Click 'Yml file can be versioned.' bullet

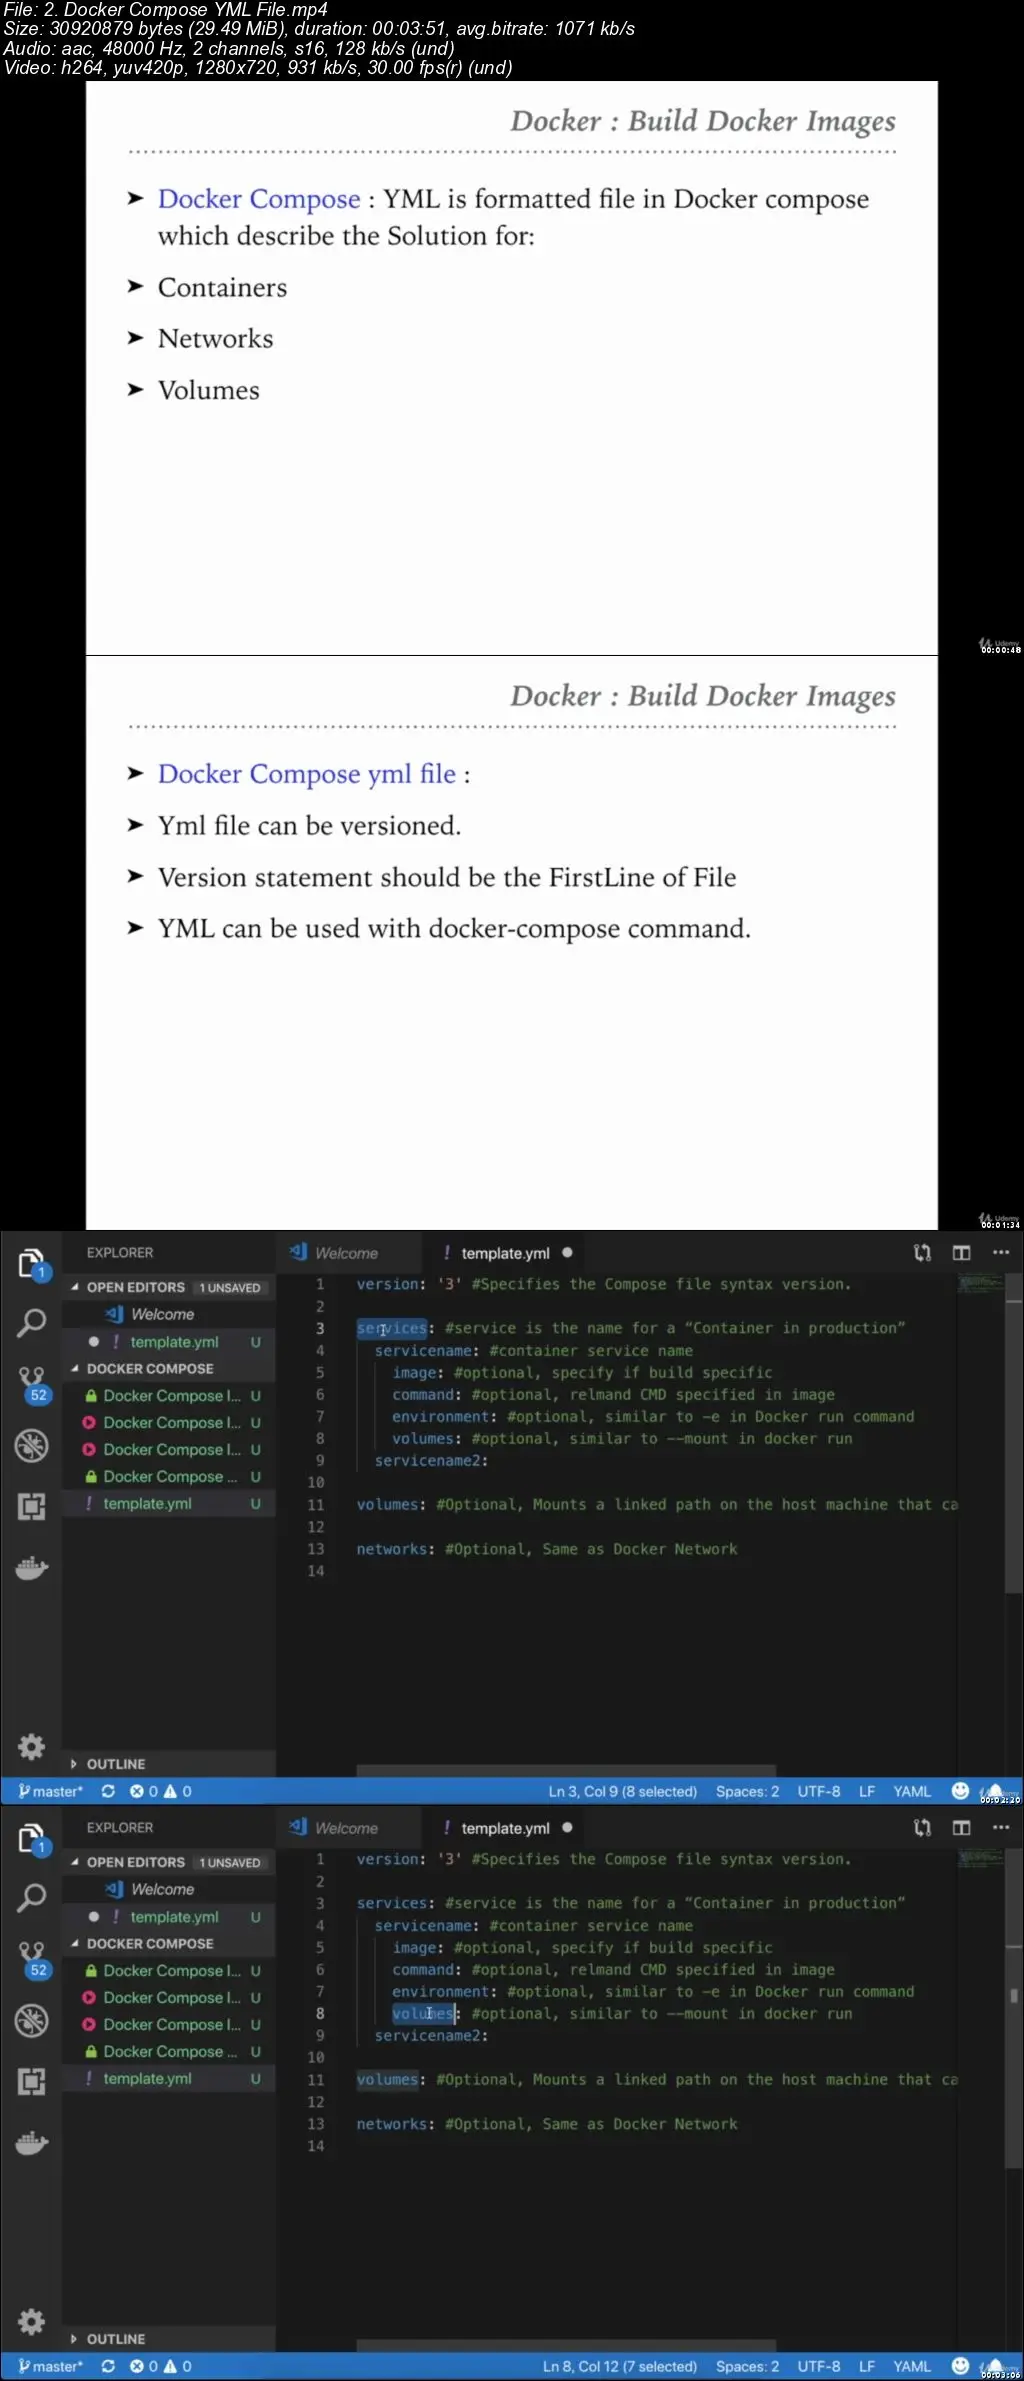[x=309, y=826]
